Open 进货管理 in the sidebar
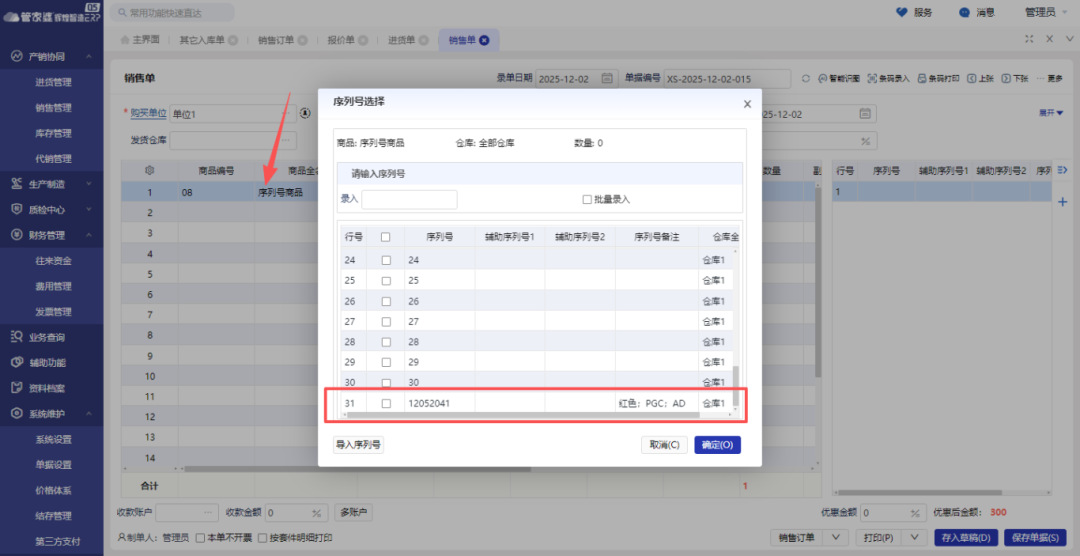This screenshot has height=556, width=1080. 53,82
